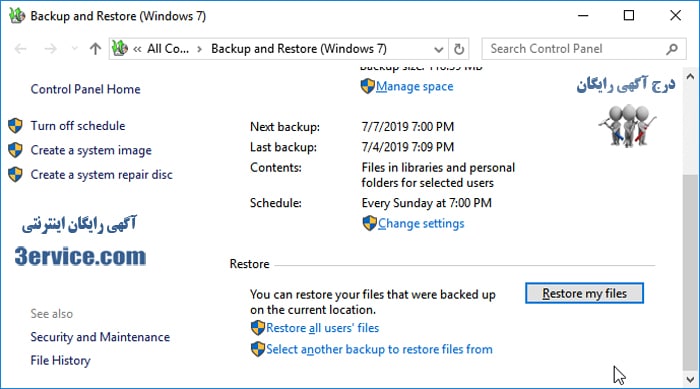Click the Last backup date 7/4/2019 7:09 PM

[408, 147]
